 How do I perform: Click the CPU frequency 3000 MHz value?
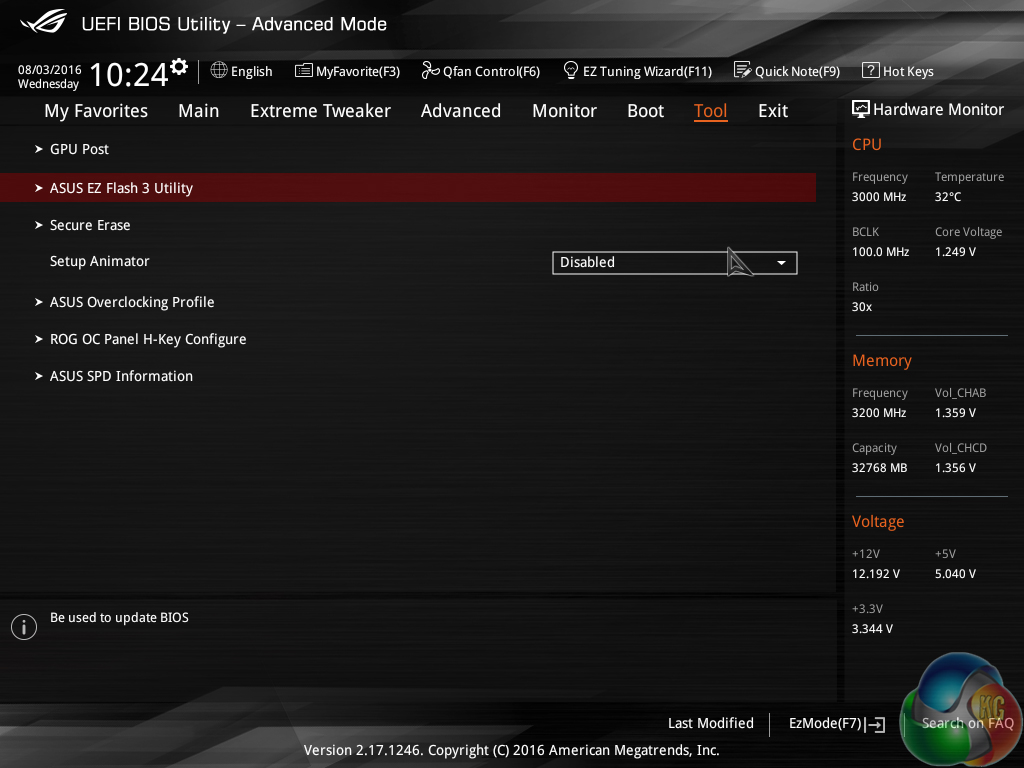pyautogui.click(x=879, y=197)
